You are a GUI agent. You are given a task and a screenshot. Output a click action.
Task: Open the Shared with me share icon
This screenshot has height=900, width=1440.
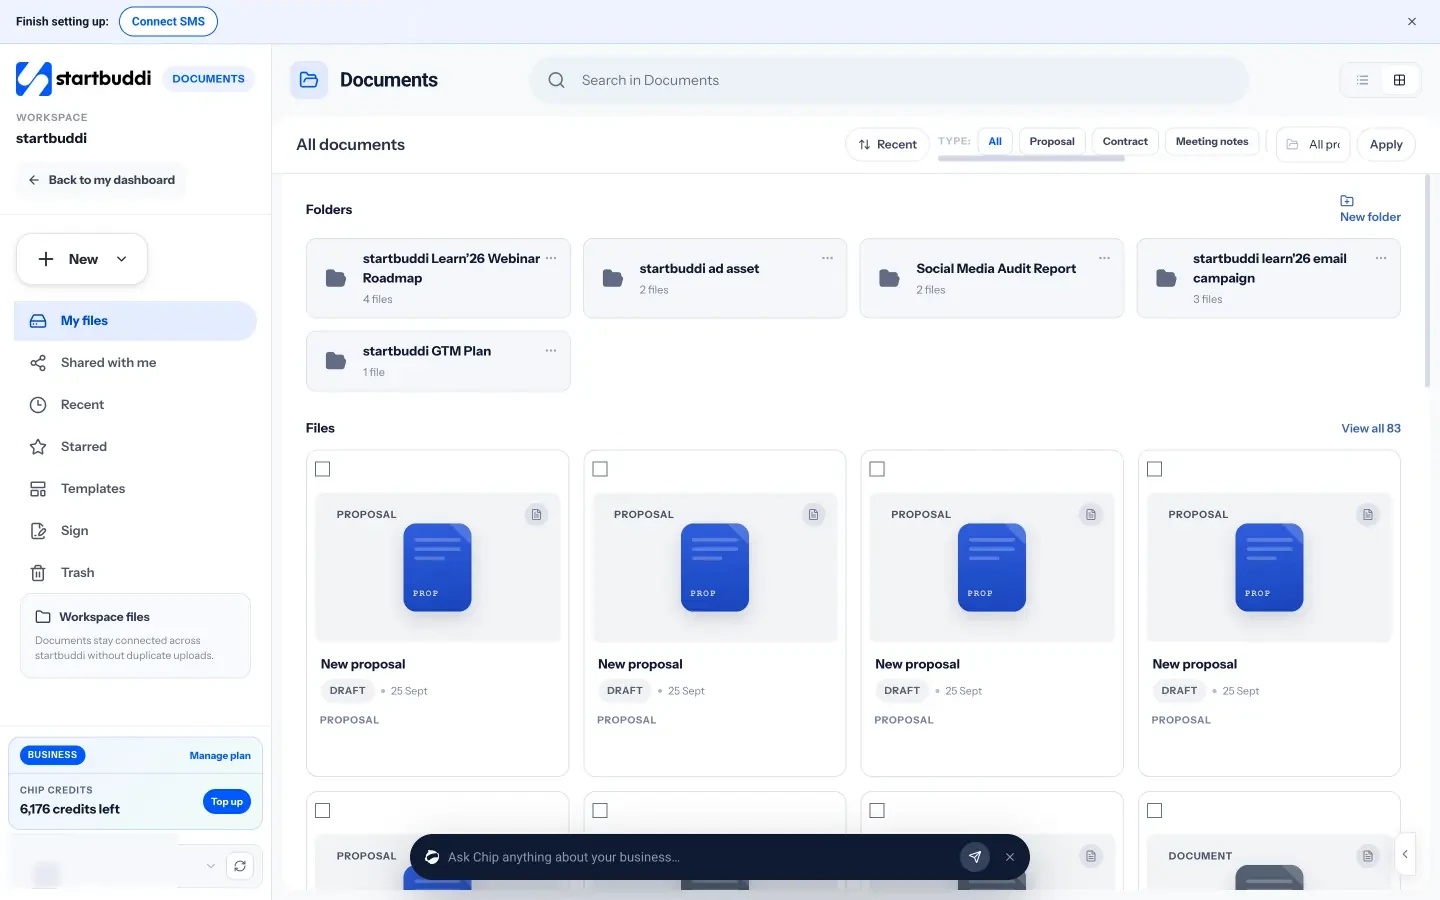pos(38,363)
